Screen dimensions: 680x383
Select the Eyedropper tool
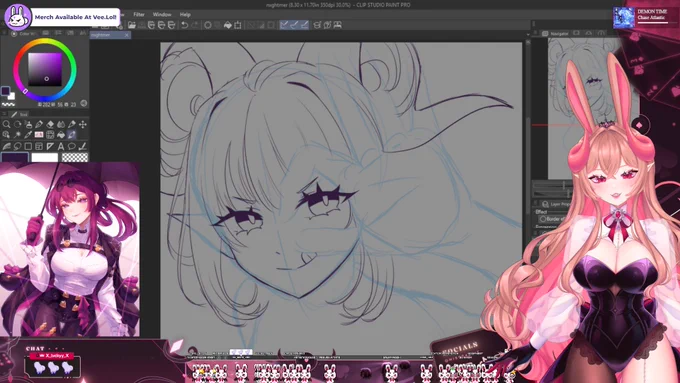click(x=28, y=135)
